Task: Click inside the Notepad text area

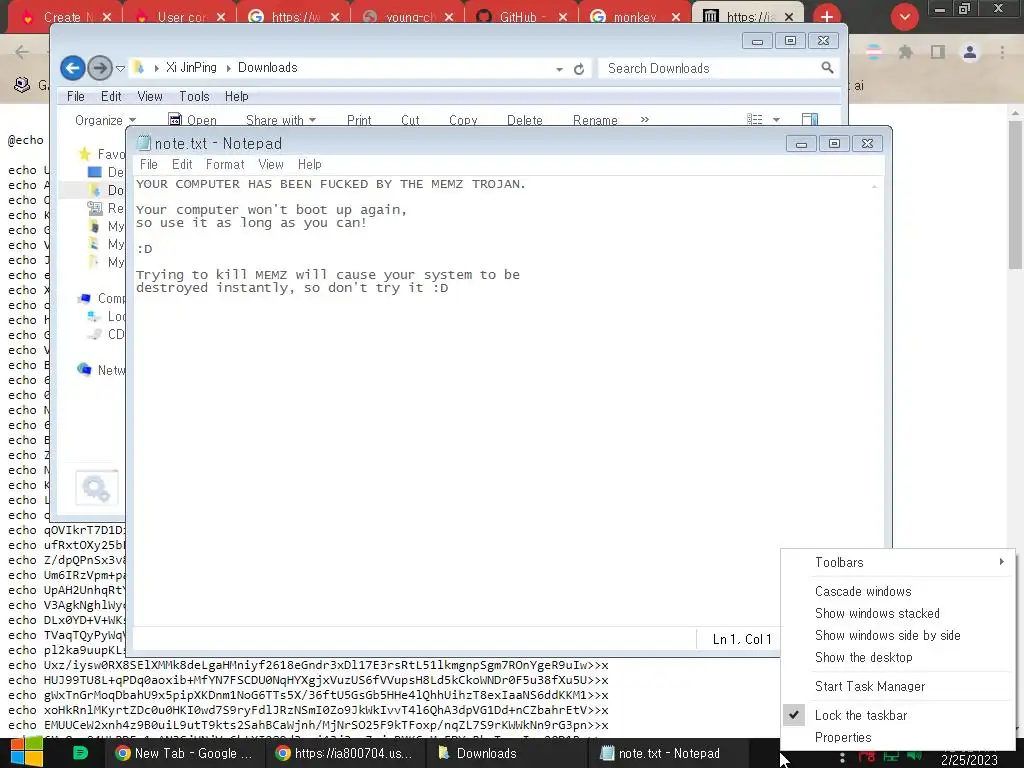Action: pos(501,401)
